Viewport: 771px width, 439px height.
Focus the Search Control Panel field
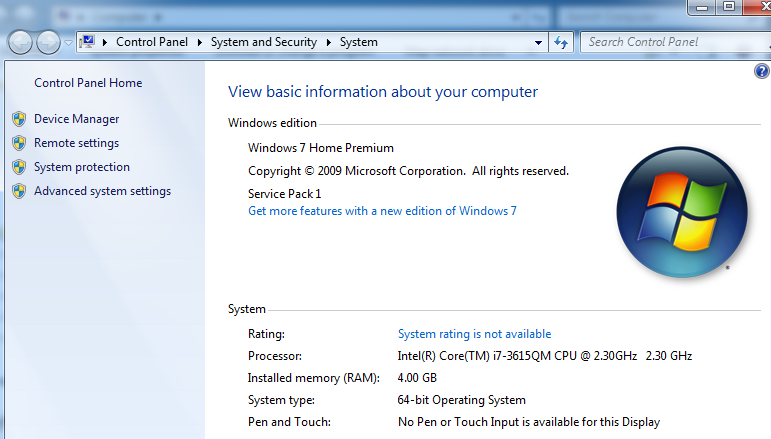click(676, 42)
